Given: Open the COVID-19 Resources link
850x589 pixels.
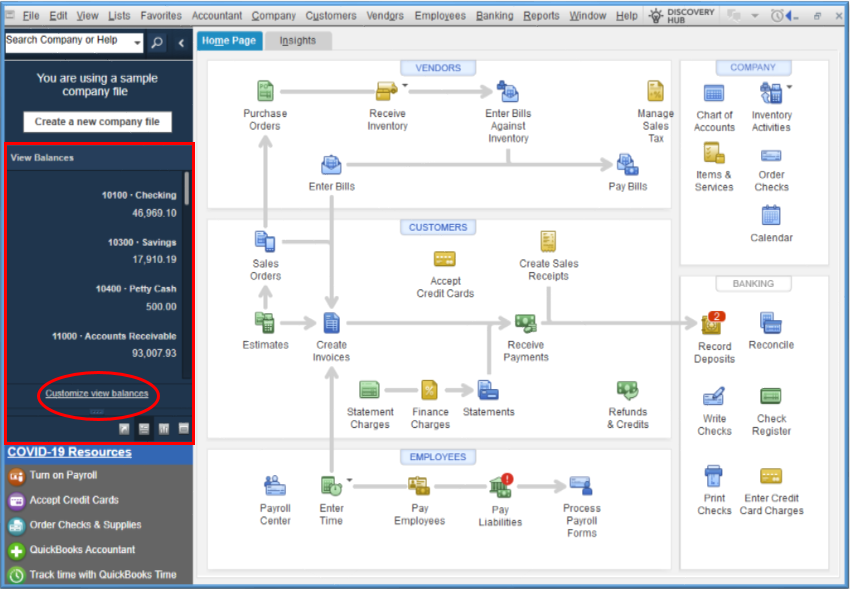Looking at the screenshot, I should tap(69, 452).
